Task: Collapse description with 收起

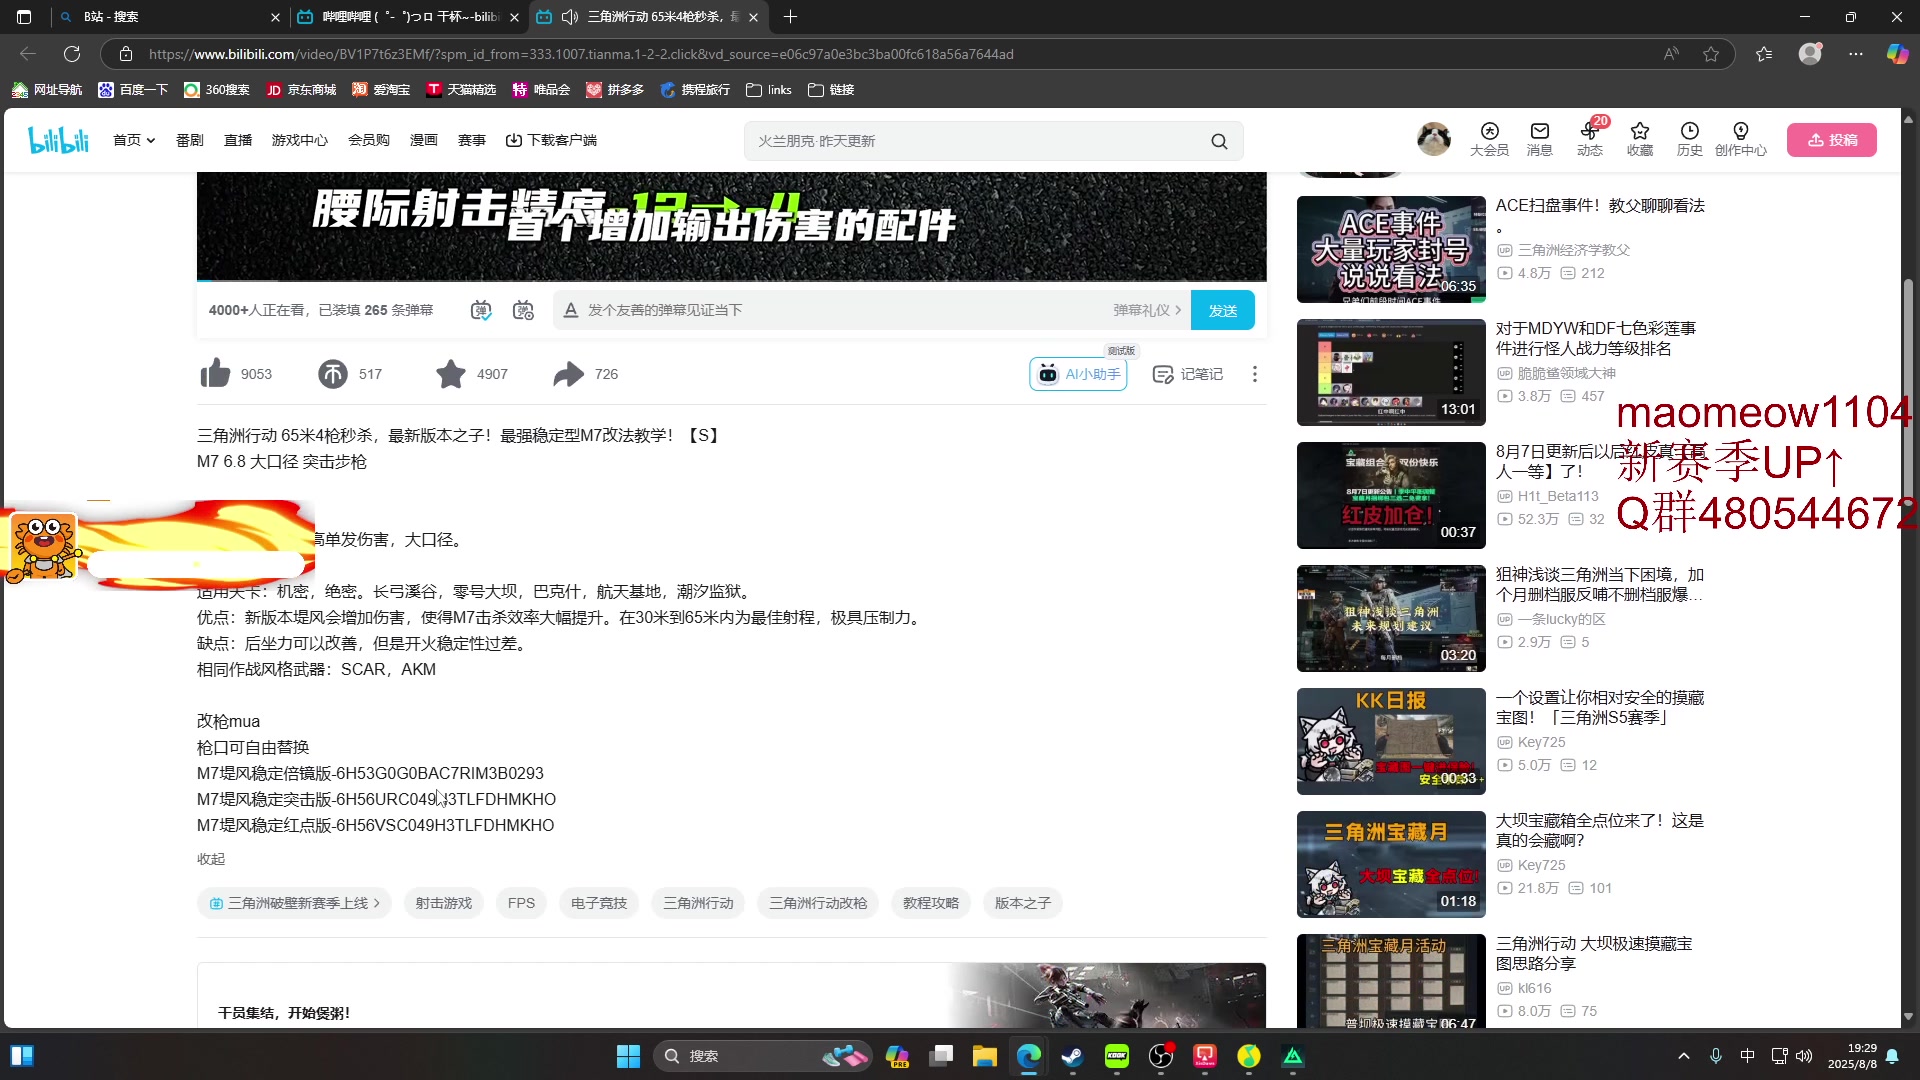Action: [x=211, y=859]
